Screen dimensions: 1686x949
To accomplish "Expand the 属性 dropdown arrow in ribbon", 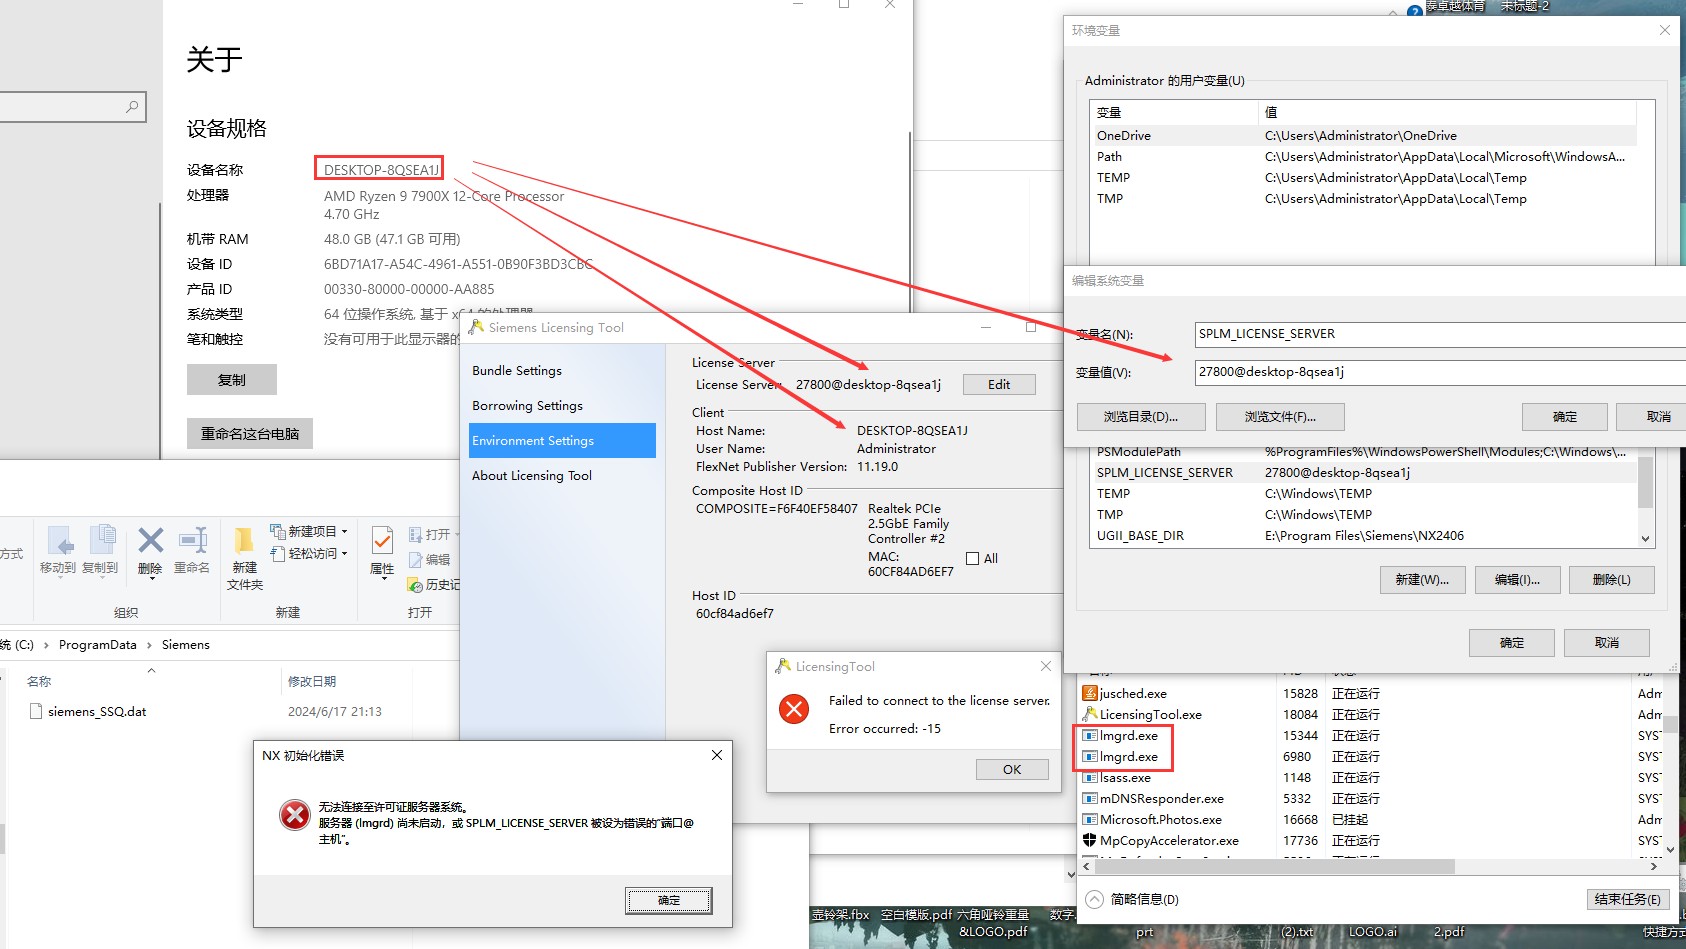I will [x=385, y=579].
